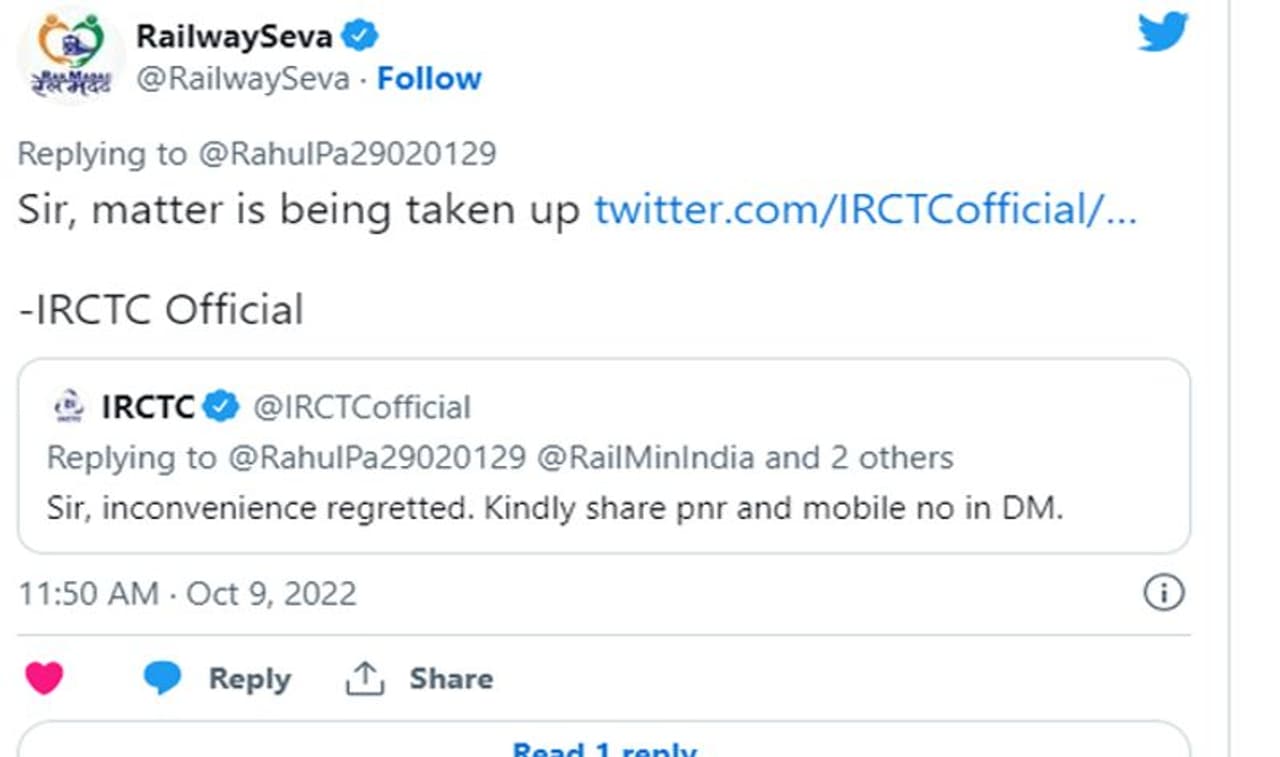
Task: Click the Twitter bird logo
Action: click(x=1163, y=33)
